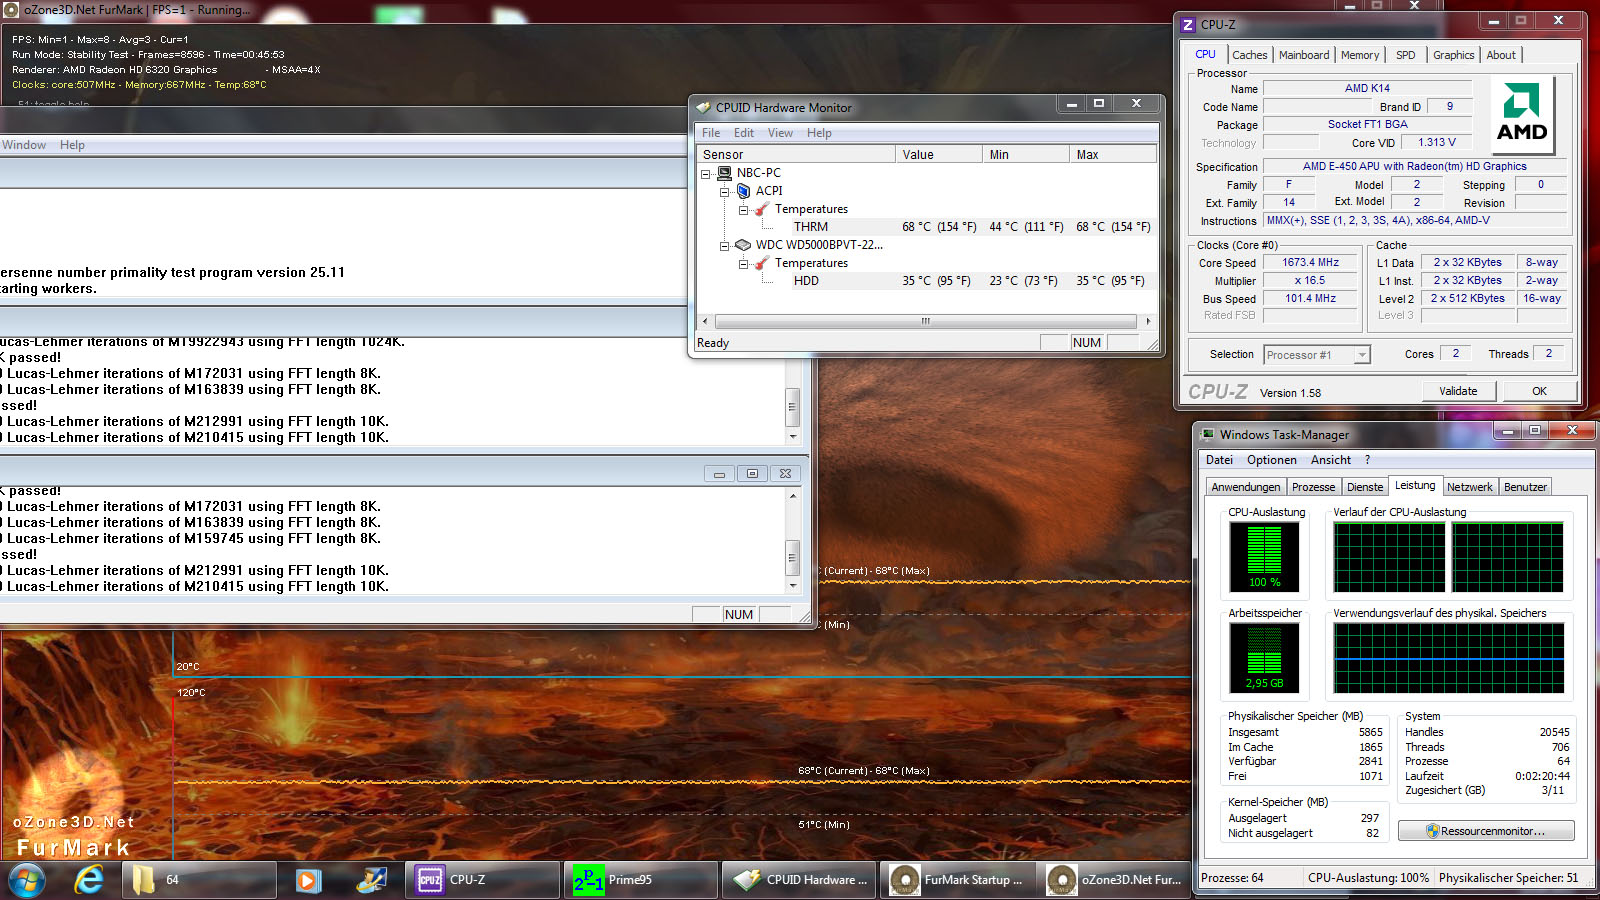The image size is (1600, 900).
Task: Click the Socket FT1 BGA package field
Action: click(1367, 124)
